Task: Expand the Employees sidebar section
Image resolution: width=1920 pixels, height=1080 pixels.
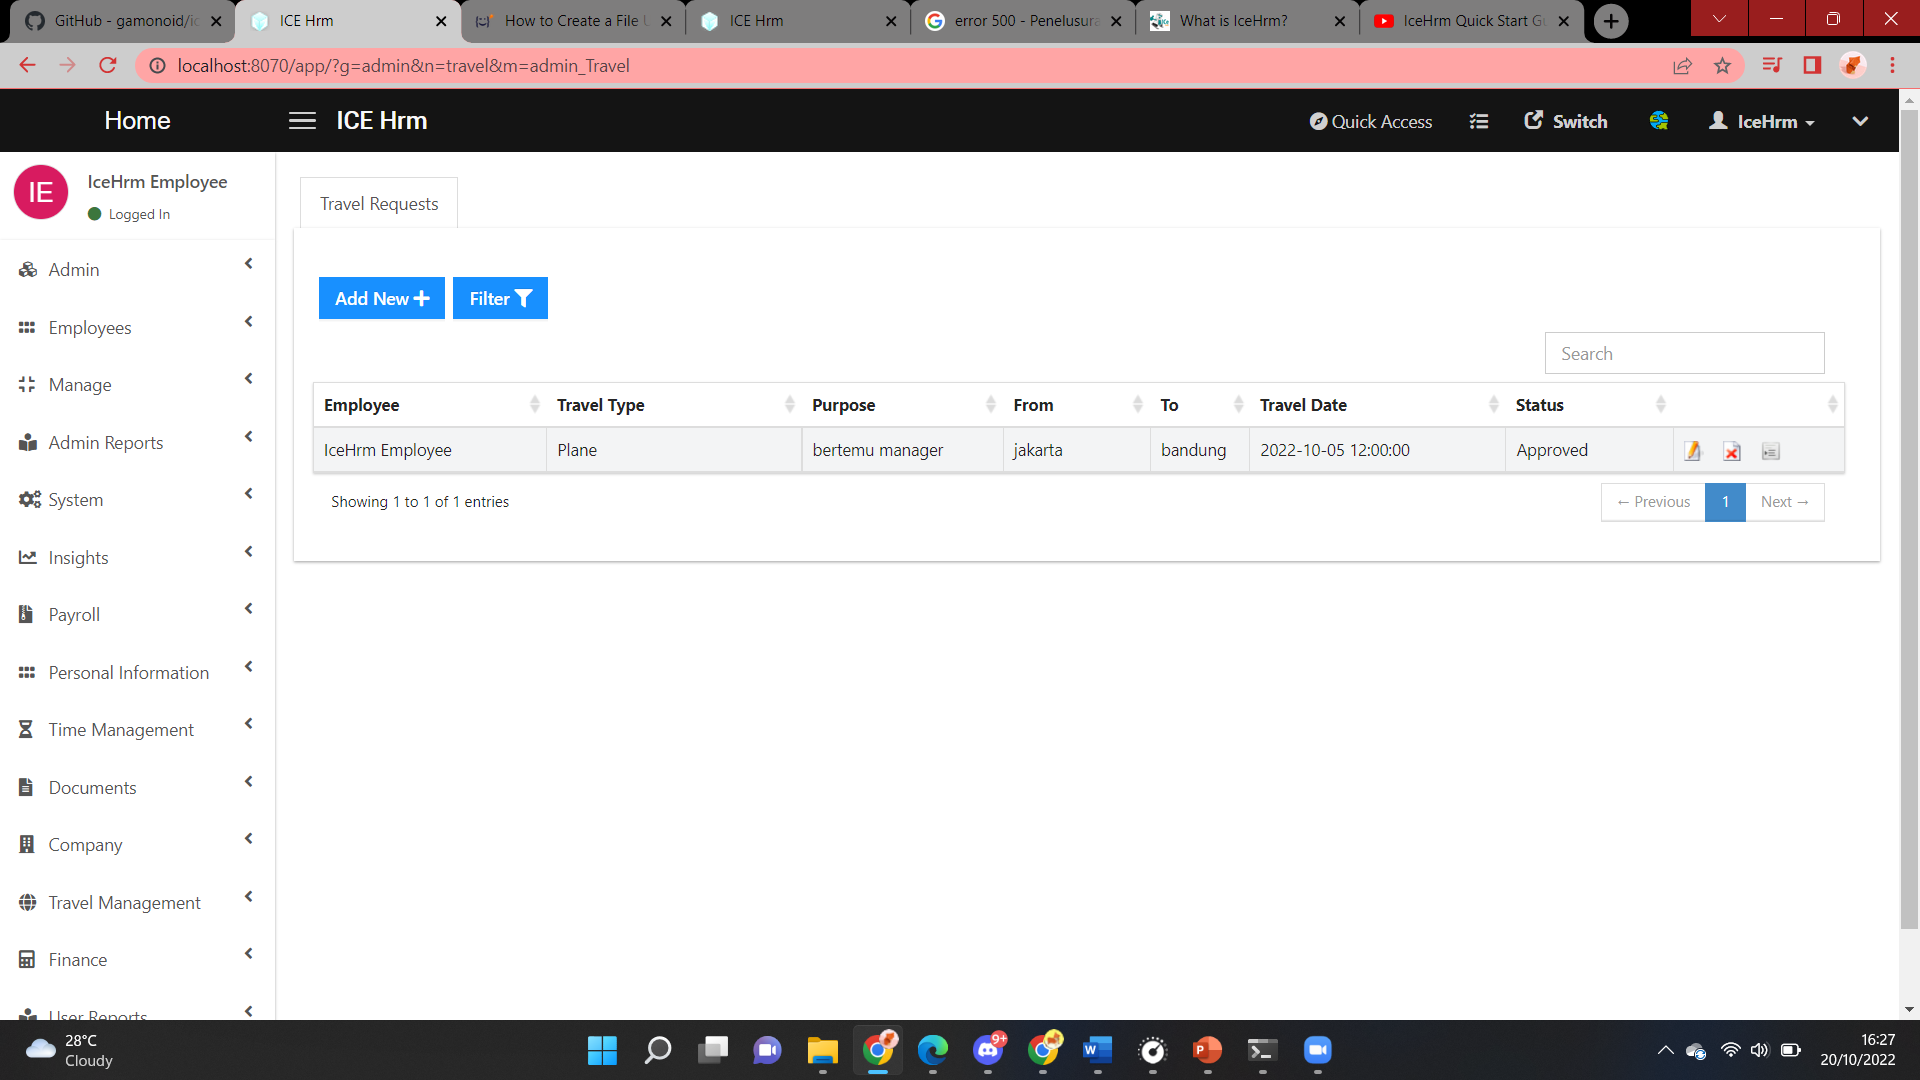Action: pyautogui.click(x=90, y=327)
